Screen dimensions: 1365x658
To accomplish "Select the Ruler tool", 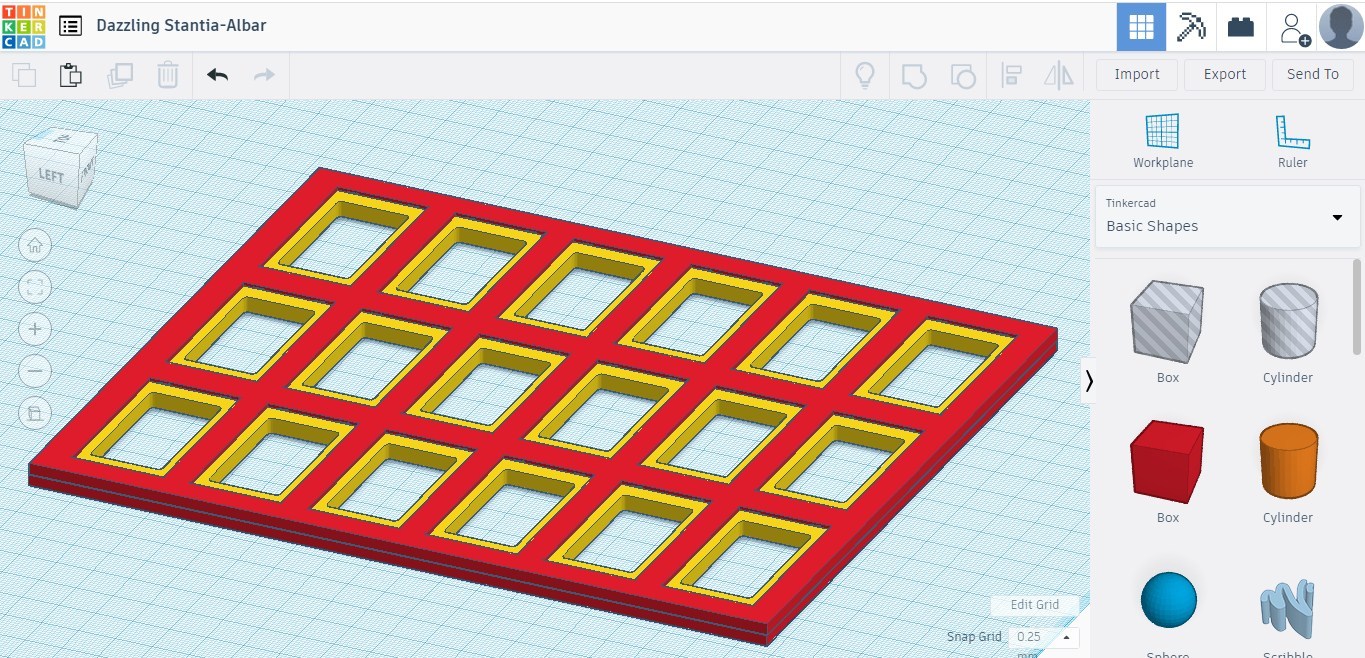I will click(1292, 140).
